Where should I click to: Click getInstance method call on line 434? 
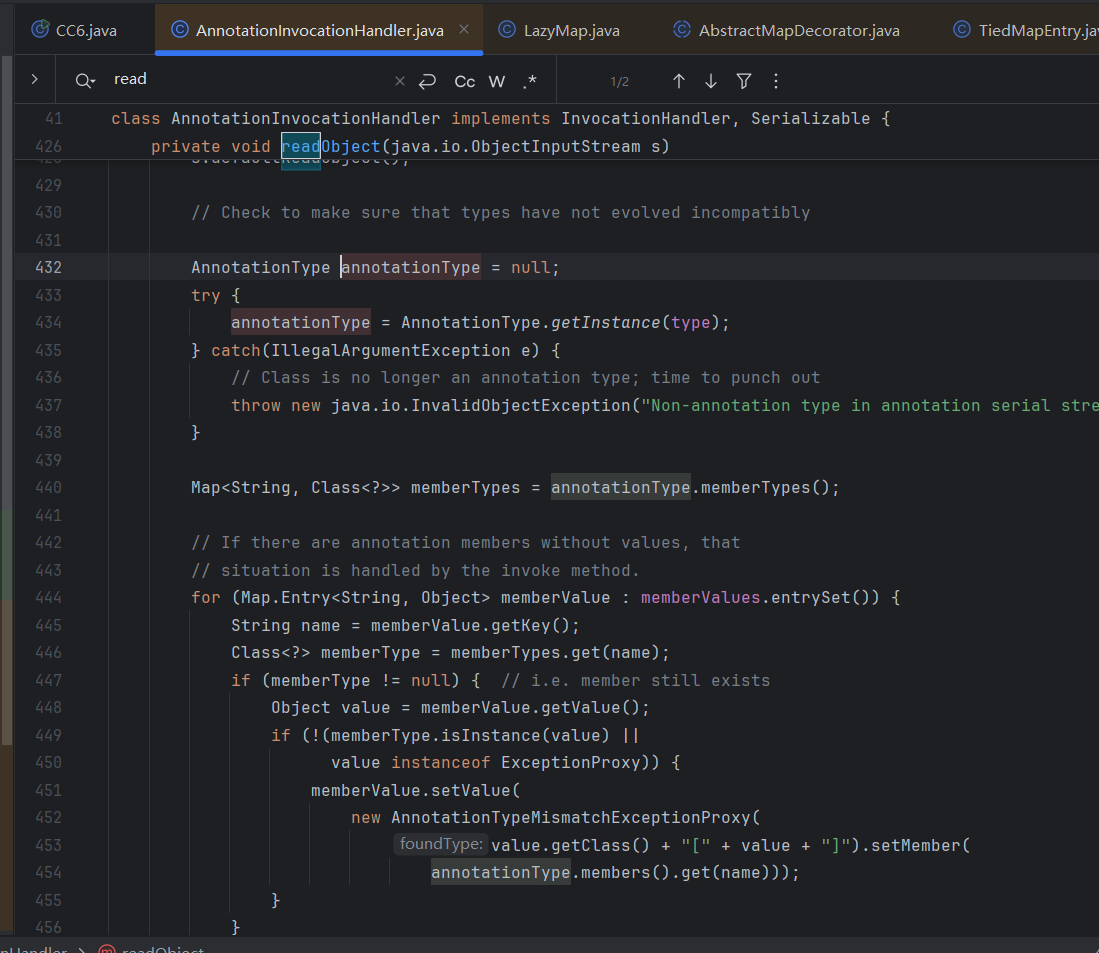click(606, 322)
